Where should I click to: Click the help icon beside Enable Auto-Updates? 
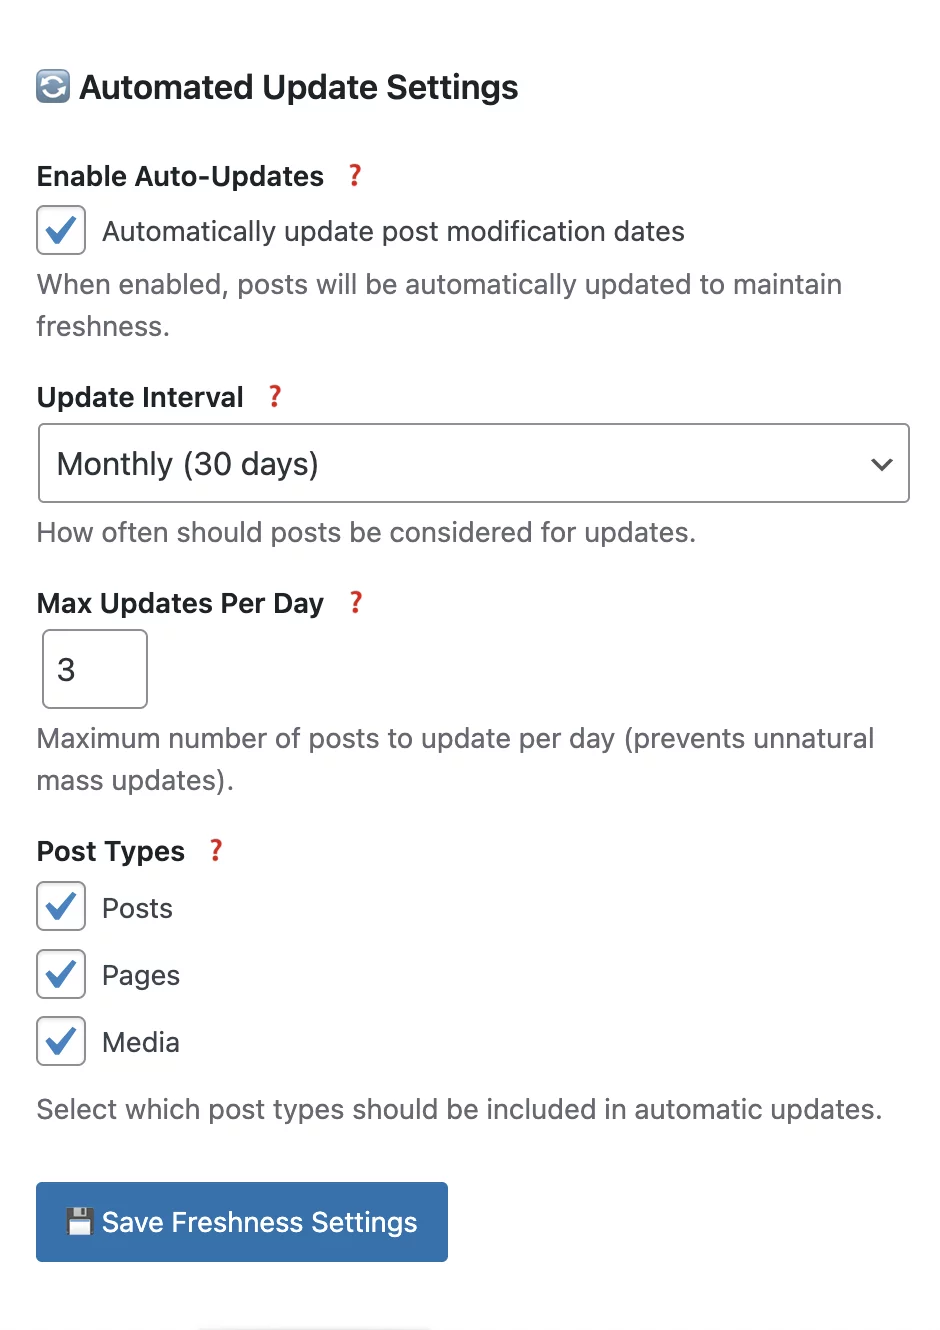click(x=355, y=176)
